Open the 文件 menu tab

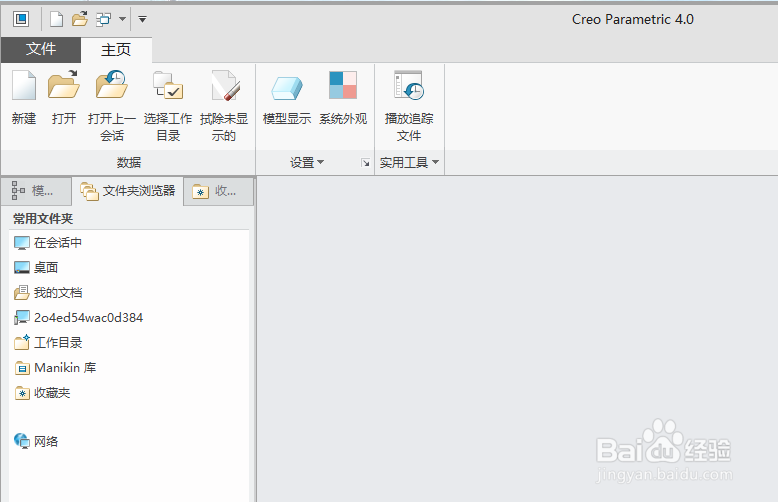41,49
